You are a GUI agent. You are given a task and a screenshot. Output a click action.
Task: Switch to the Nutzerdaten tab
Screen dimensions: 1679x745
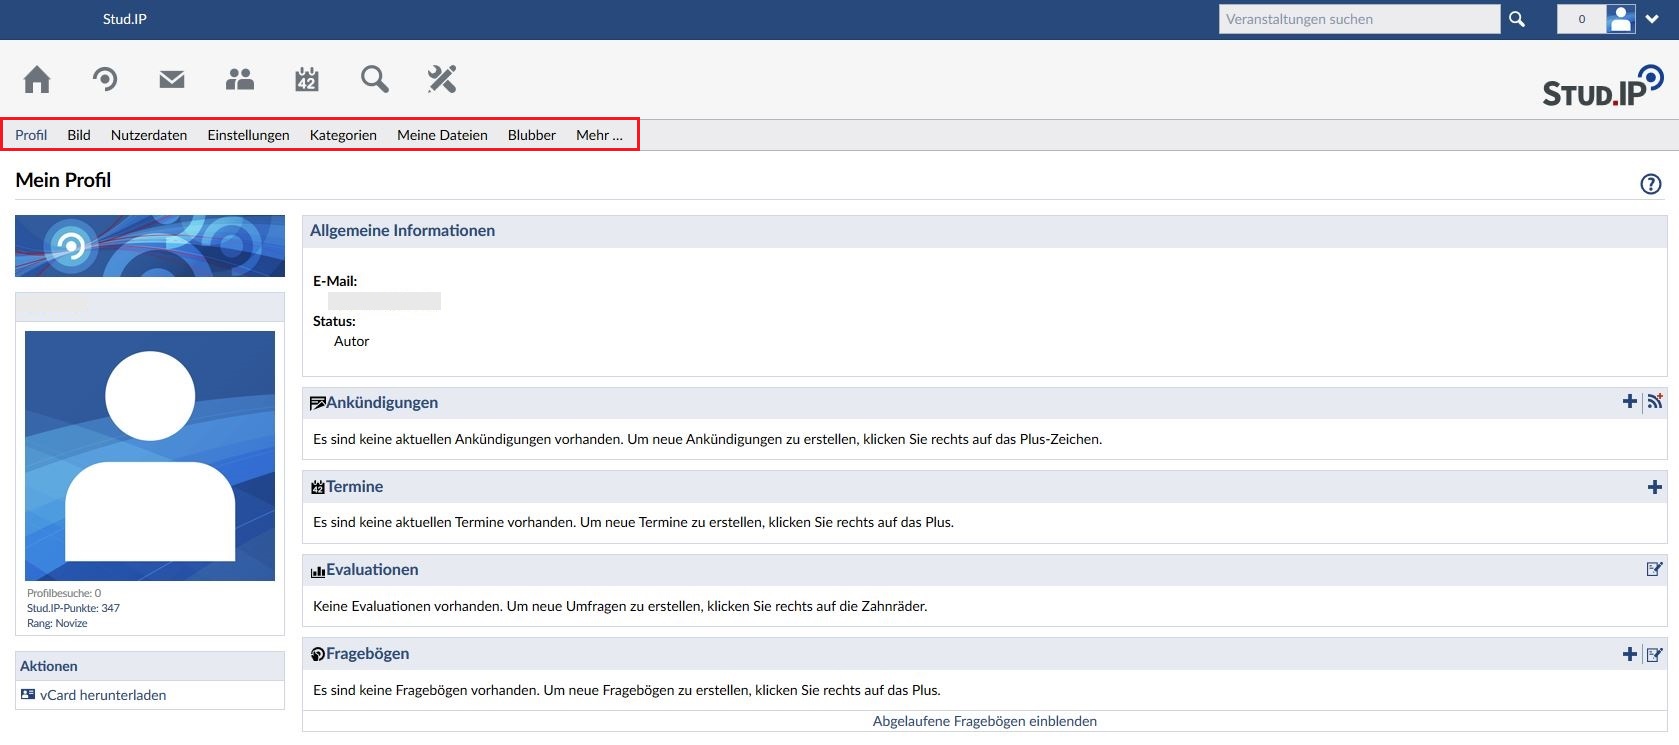(149, 135)
